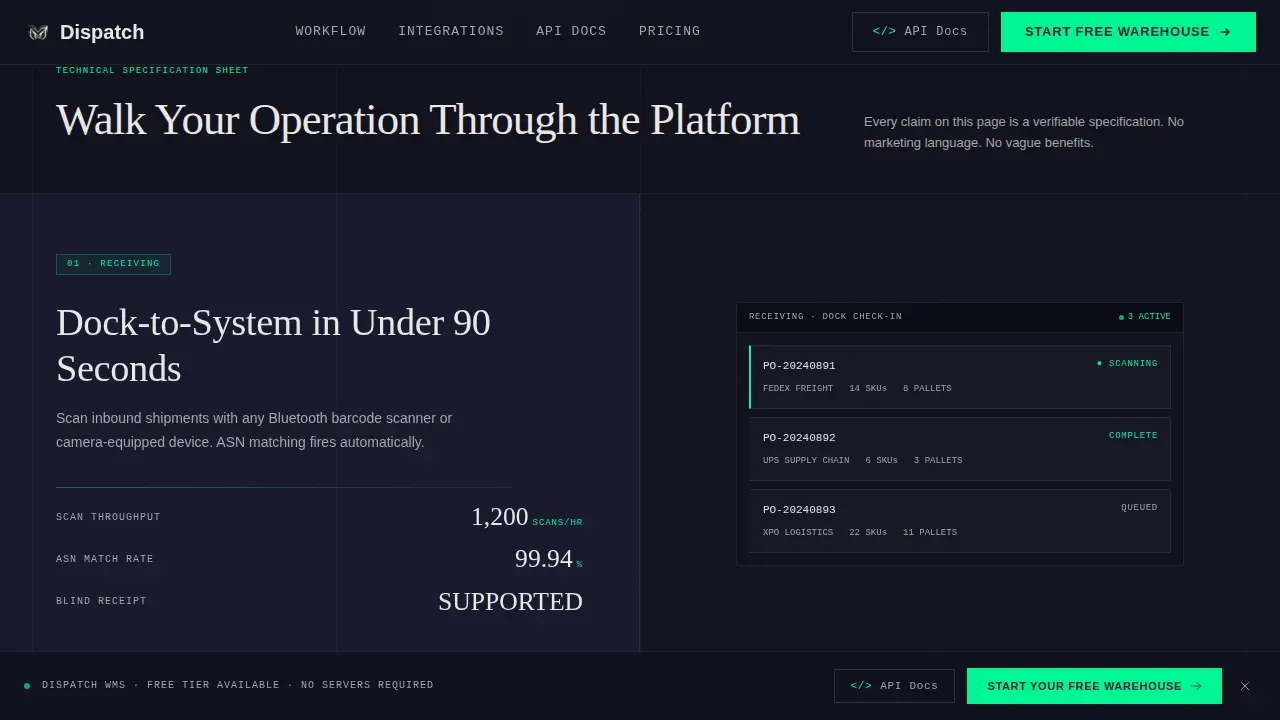
Task: Click code brackets icon in bottom banner
Action: coord(861,686)
